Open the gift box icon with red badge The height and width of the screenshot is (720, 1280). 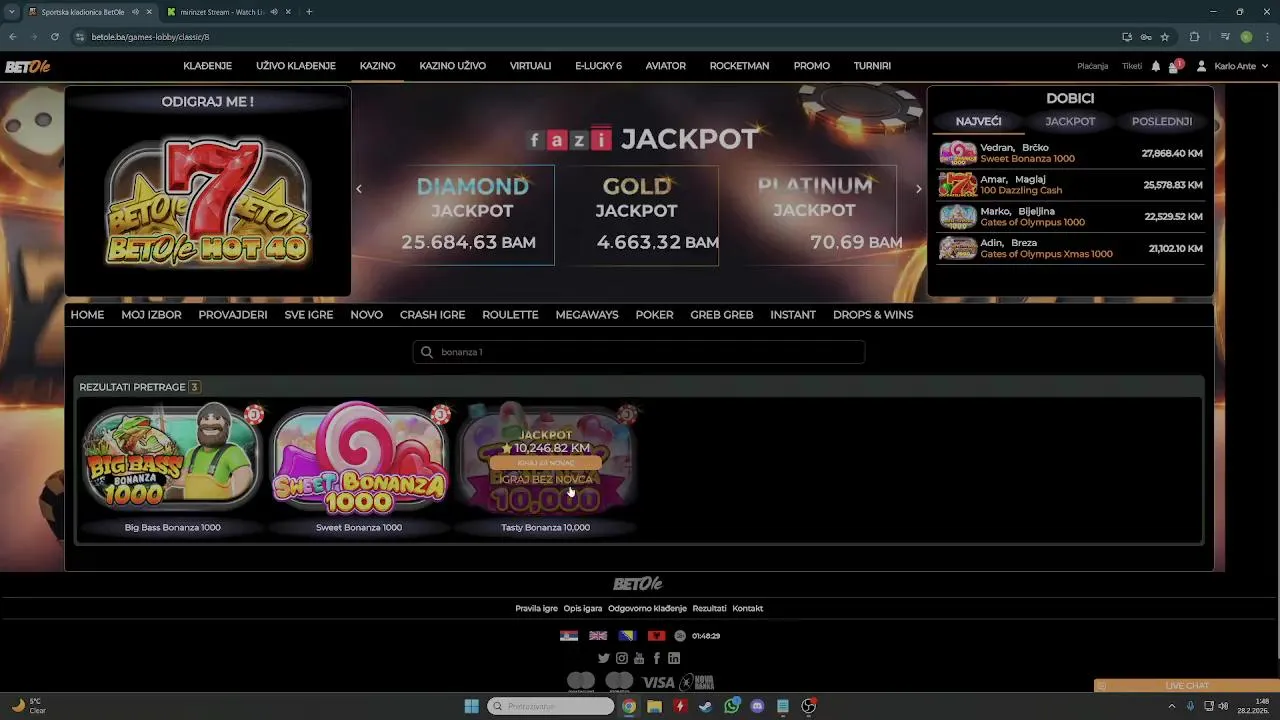pos(1175,66)
